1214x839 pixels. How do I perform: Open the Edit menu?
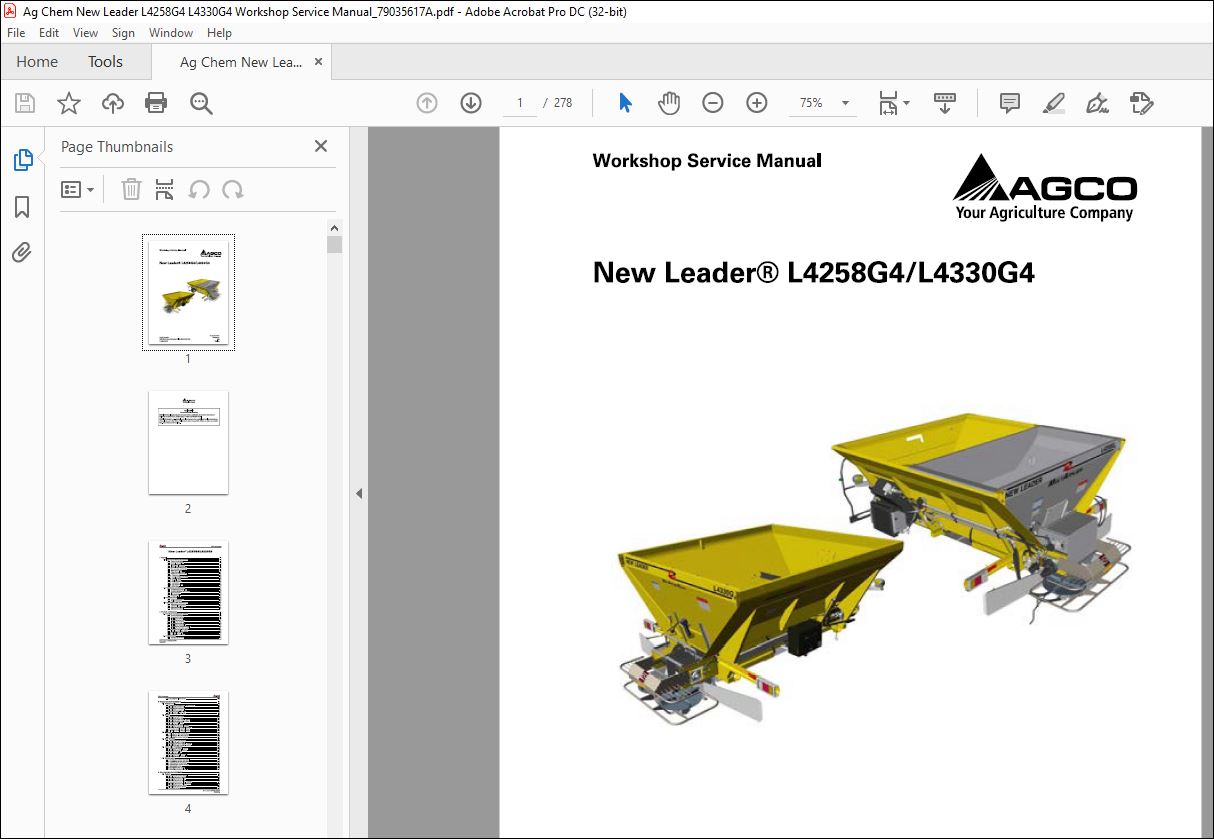tap(49, 33)
